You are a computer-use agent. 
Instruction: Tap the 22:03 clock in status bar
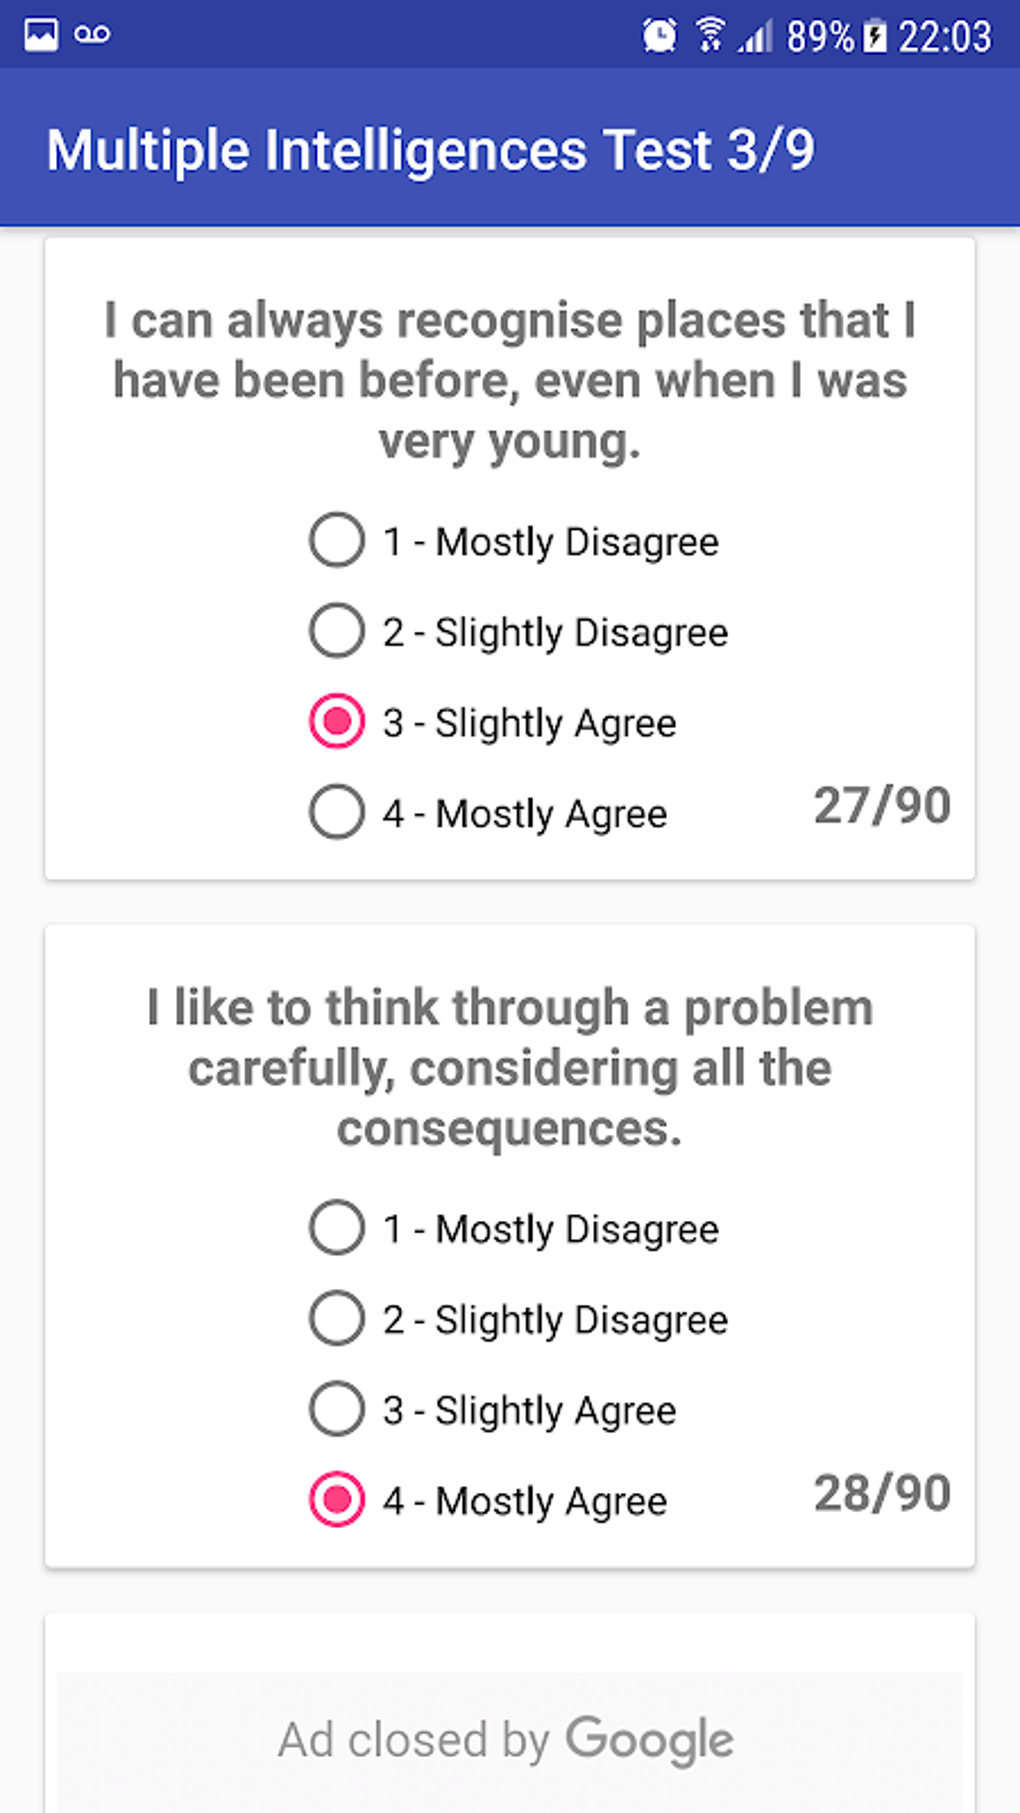(x=944, y=37)
